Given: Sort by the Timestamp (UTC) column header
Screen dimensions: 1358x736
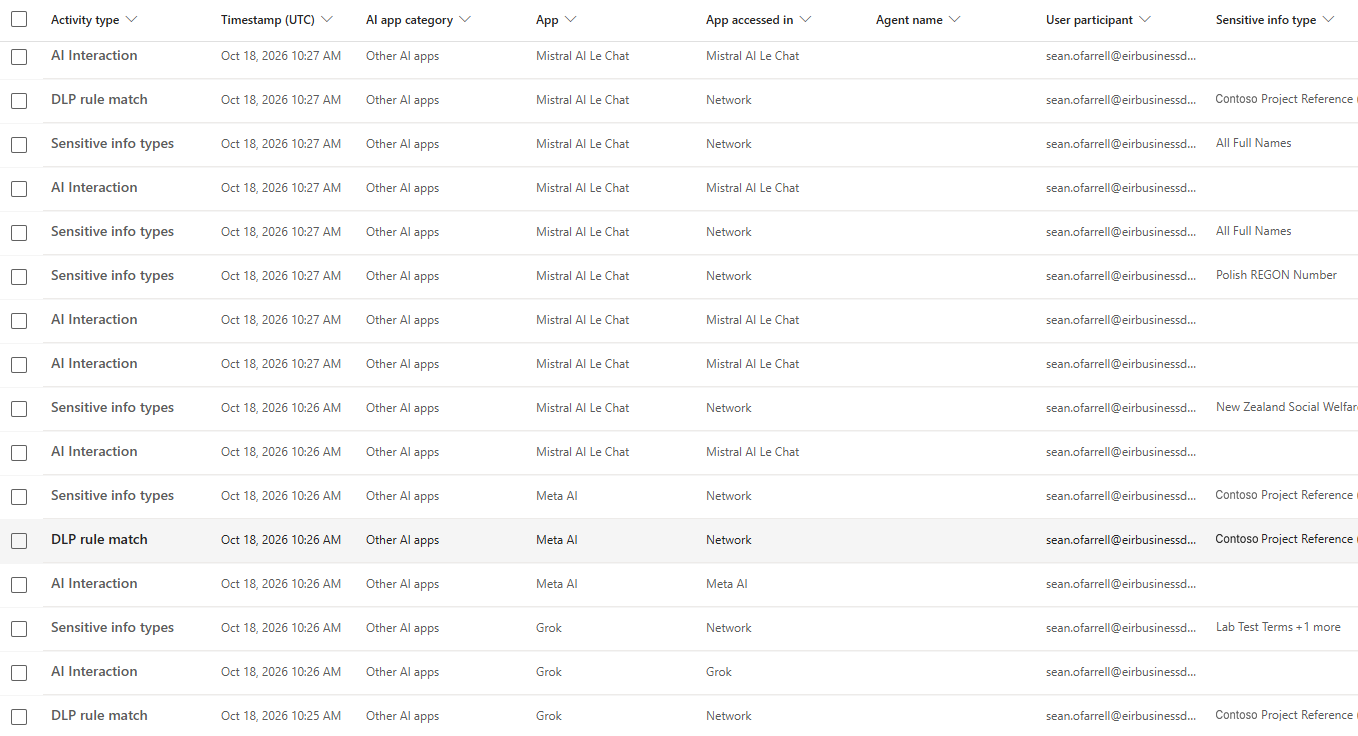Looking at the screenshot, I should [267, 20].
